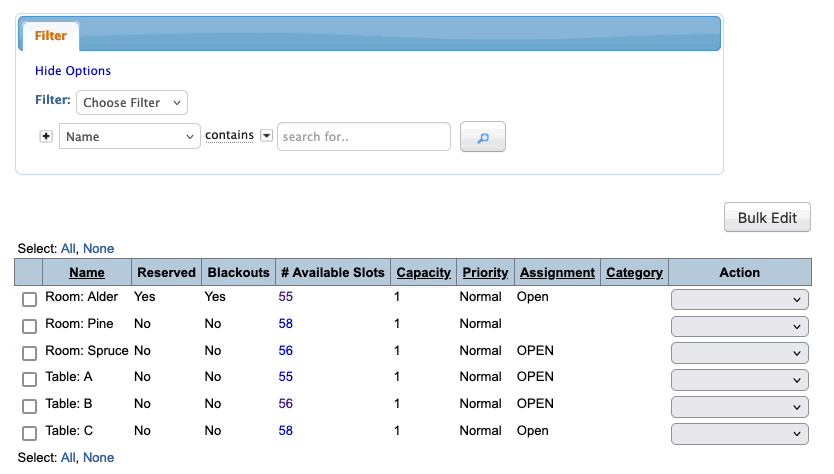This screenshot has width=834, height=474.
Task: Tick the checkbox for Room: Alder
Action: tap(29, 299)
